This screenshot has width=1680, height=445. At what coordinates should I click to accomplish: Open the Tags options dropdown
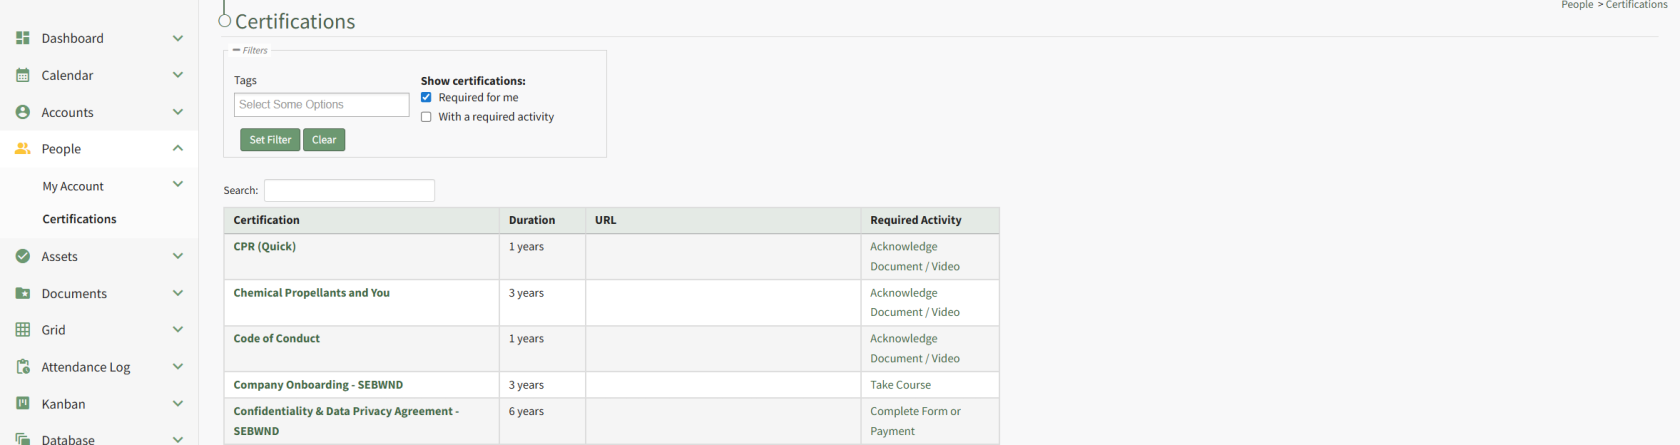(x=321, y=105)
